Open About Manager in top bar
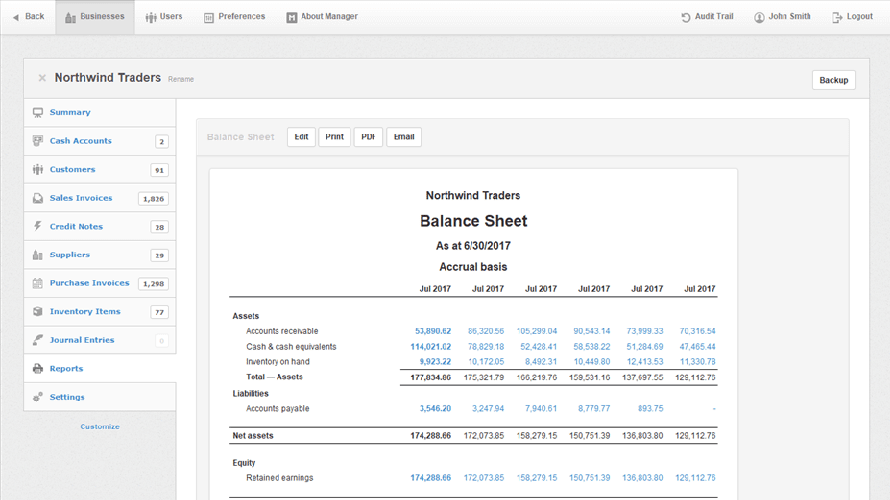 coord(321,17)
